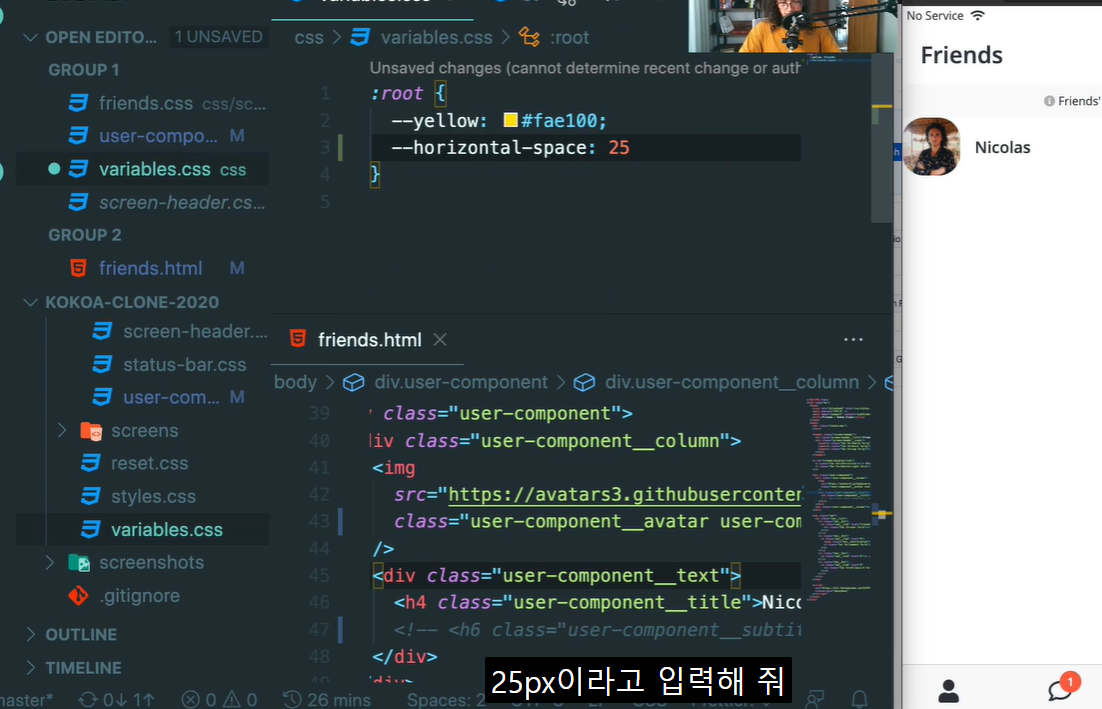Open styles.css in the file tree
The image size is (1102, 709).
[x=153, y=496]
